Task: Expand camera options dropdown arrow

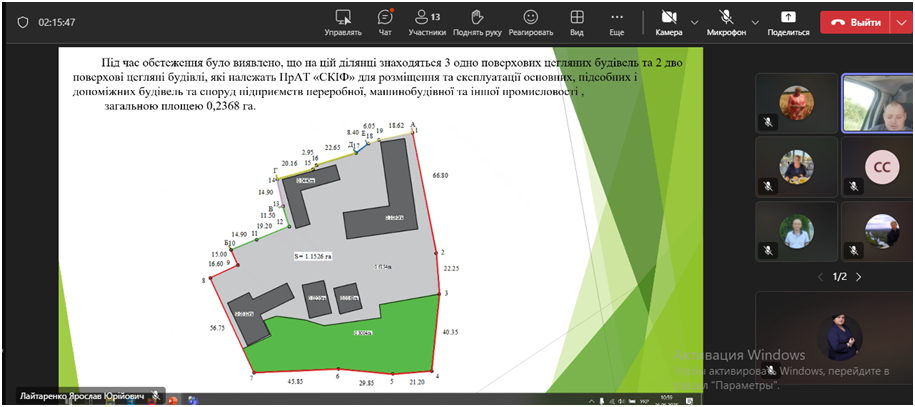Action: click(x=694, y=21)
